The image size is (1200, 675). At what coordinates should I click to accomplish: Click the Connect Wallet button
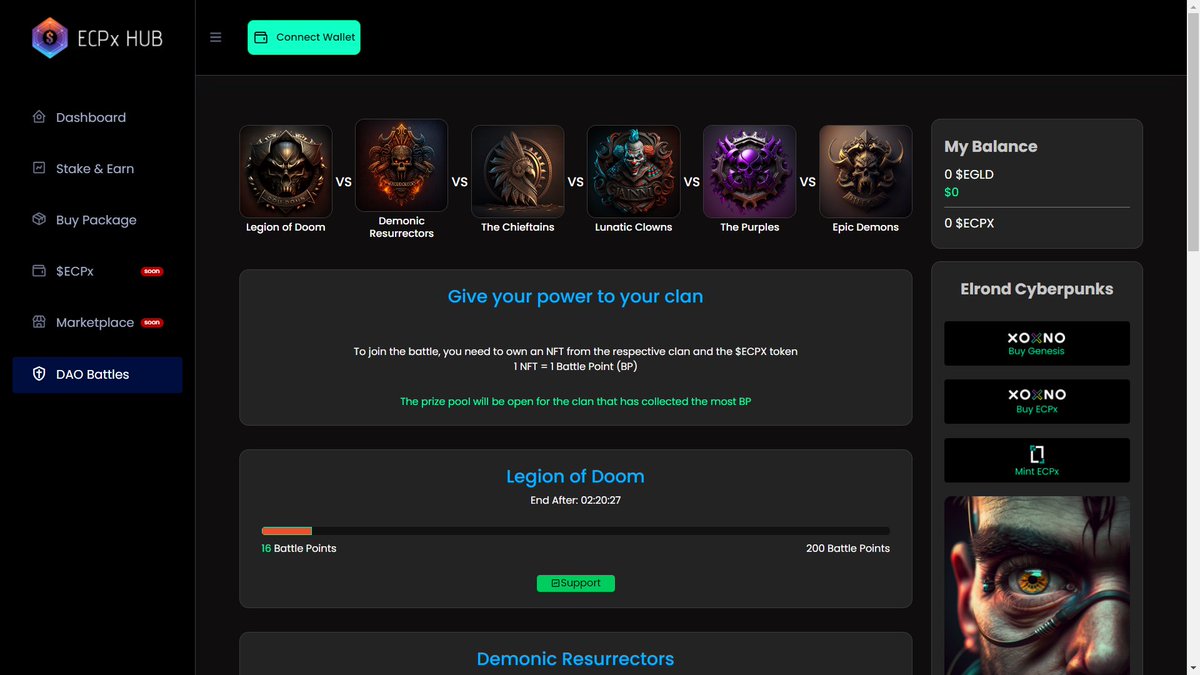(304, 37)
